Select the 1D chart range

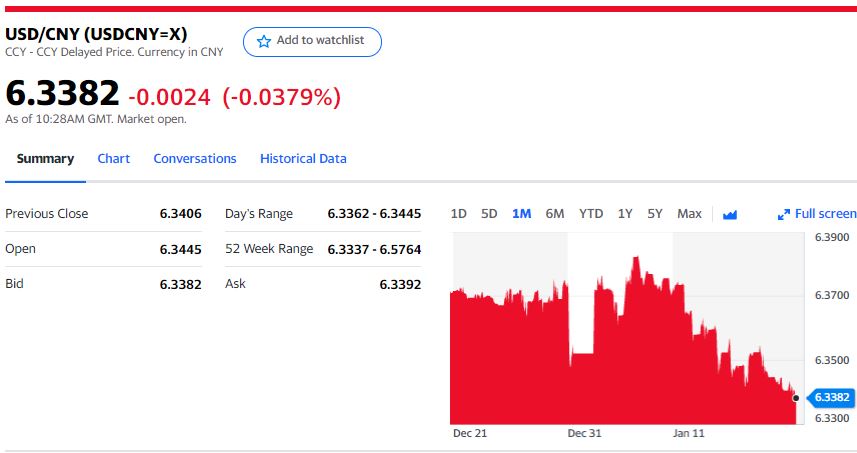point(459,213)
